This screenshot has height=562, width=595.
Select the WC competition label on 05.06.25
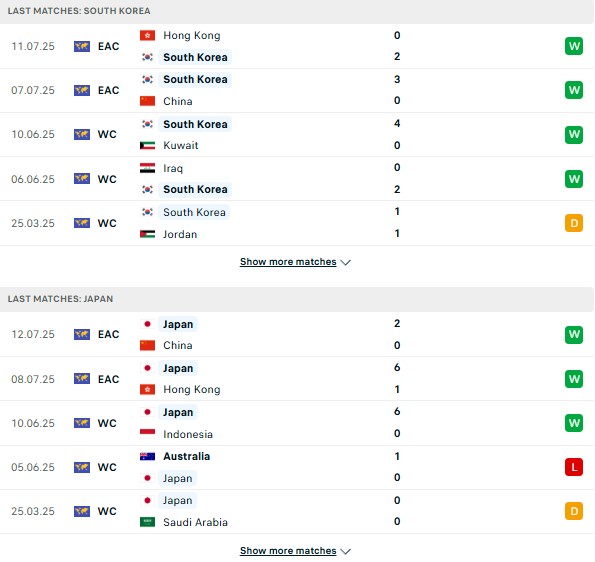(x=107, y=467)
